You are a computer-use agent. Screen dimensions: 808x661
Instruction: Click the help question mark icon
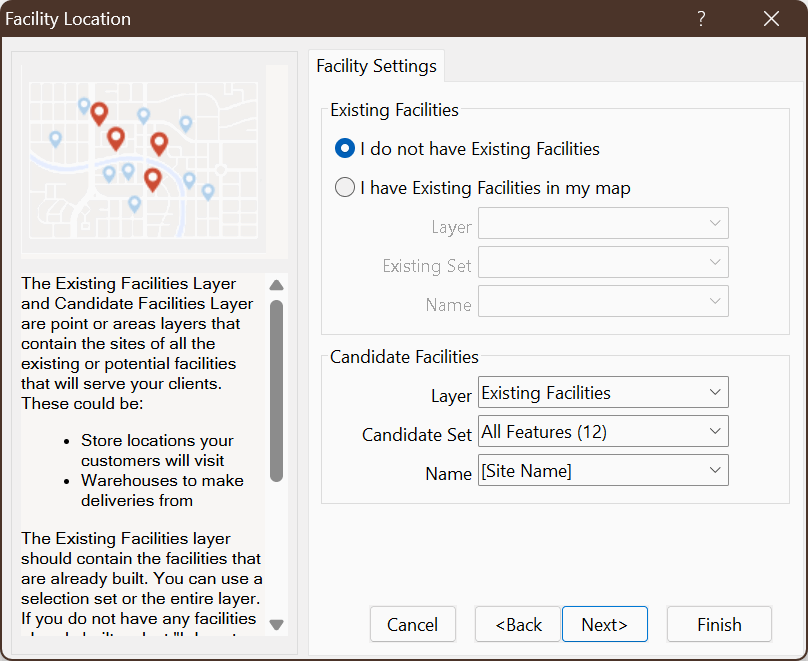click(701, 19)
